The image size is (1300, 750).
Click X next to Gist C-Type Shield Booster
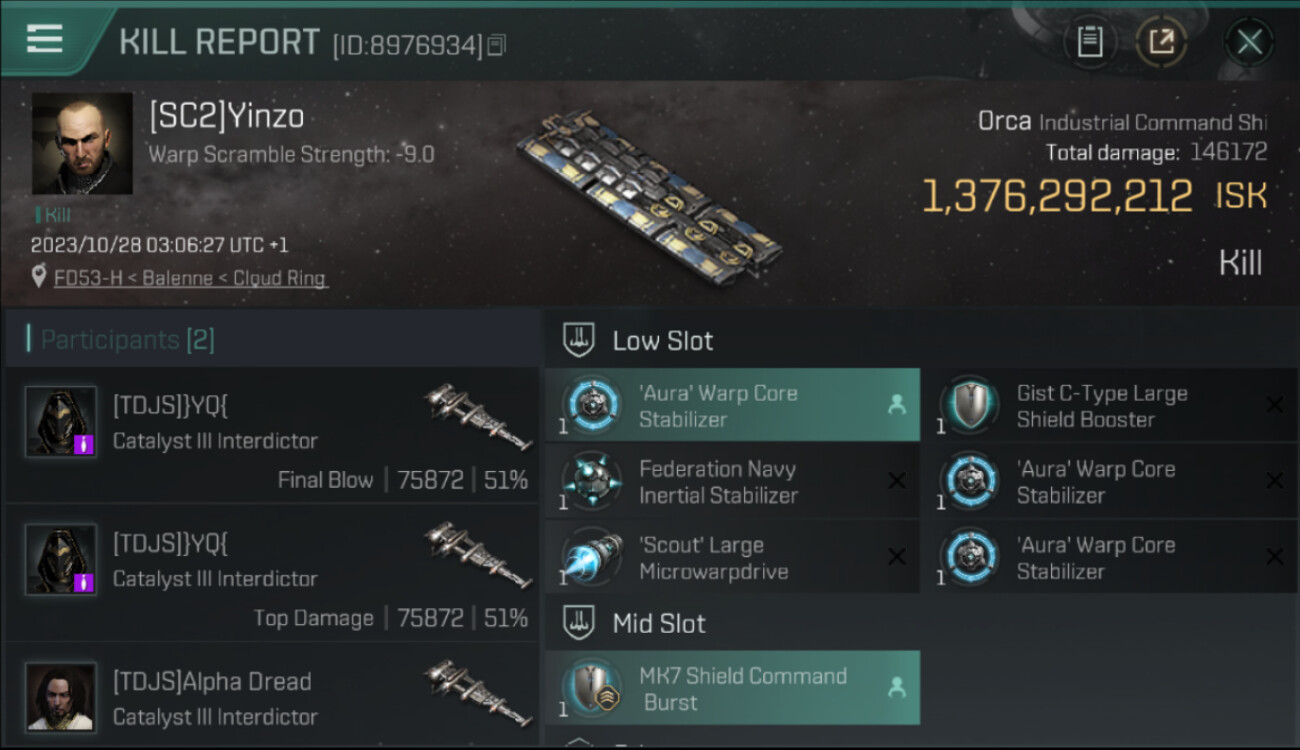pyautogui.click(x=1274, y=405)
